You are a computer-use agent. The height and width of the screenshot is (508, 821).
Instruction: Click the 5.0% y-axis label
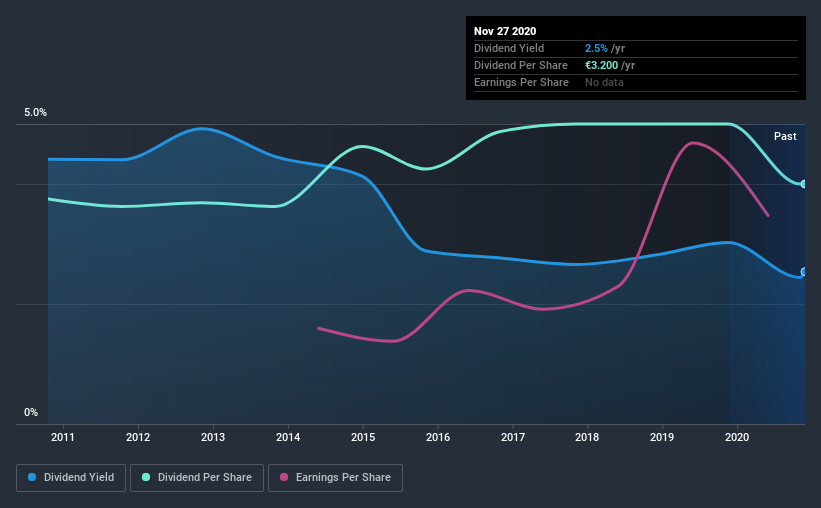point(36,113)
